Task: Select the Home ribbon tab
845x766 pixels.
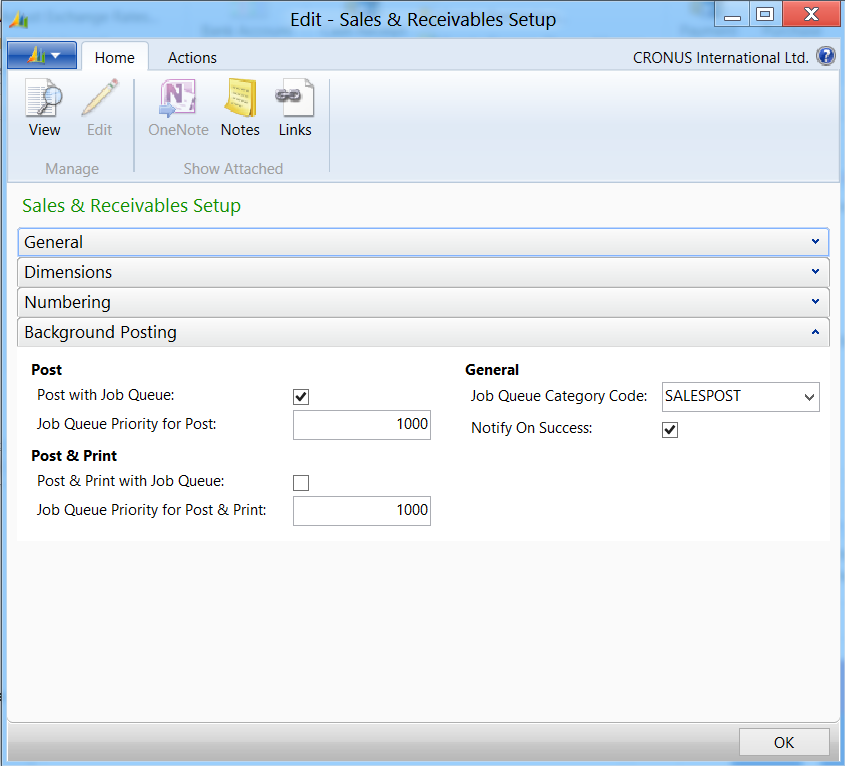Action: [x=114, y=58]
